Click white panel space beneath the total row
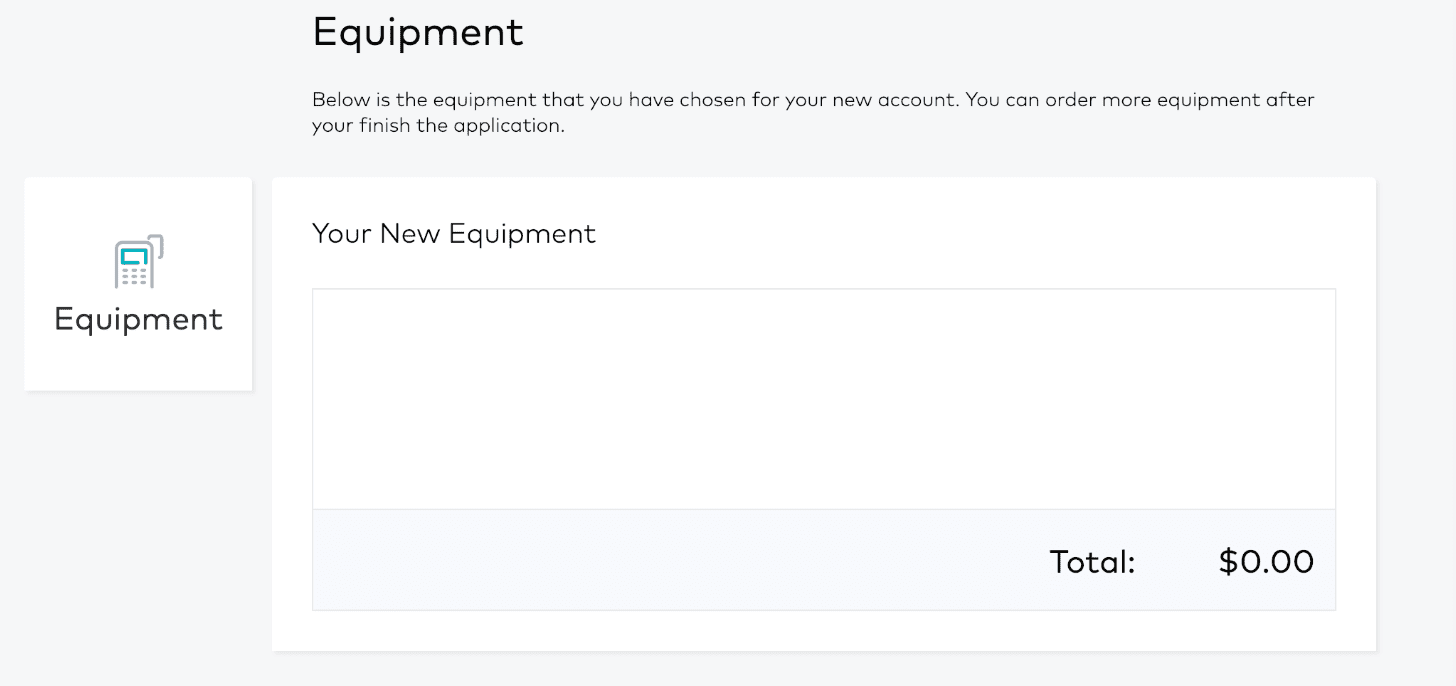This screenshot has height=686, width=1456. tap(823, 631)
